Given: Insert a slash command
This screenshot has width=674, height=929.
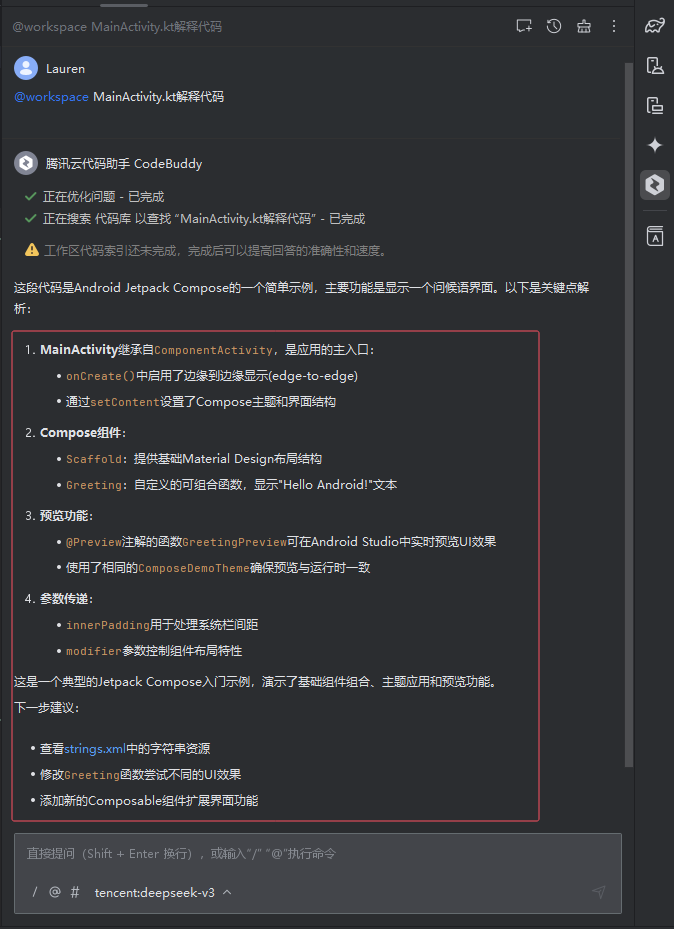Looking at the screenshot, I should point(35,892).
